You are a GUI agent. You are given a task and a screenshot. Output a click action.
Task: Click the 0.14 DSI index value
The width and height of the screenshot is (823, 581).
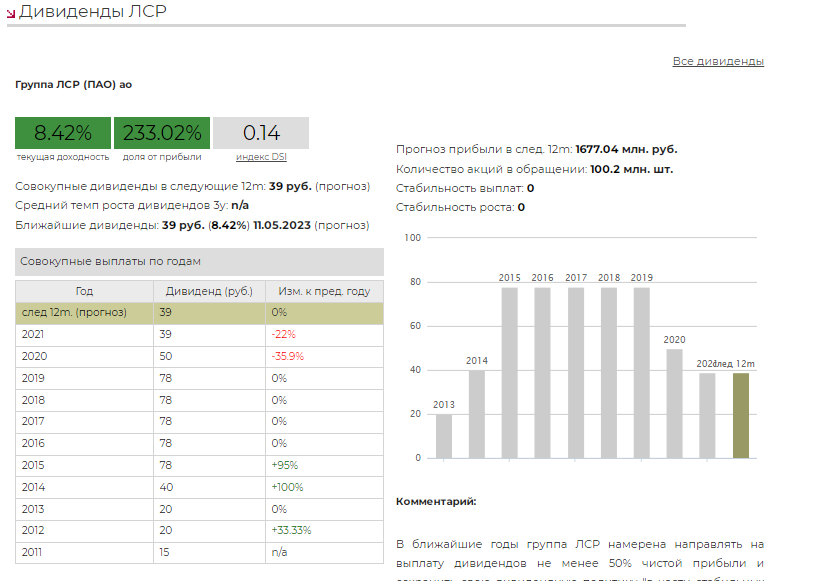(261, 133)
